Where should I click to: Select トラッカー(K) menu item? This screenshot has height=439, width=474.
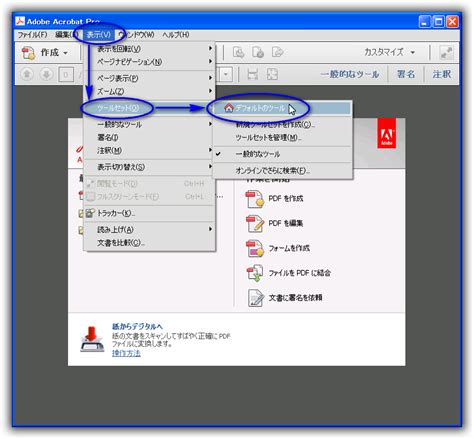[149, 213]
